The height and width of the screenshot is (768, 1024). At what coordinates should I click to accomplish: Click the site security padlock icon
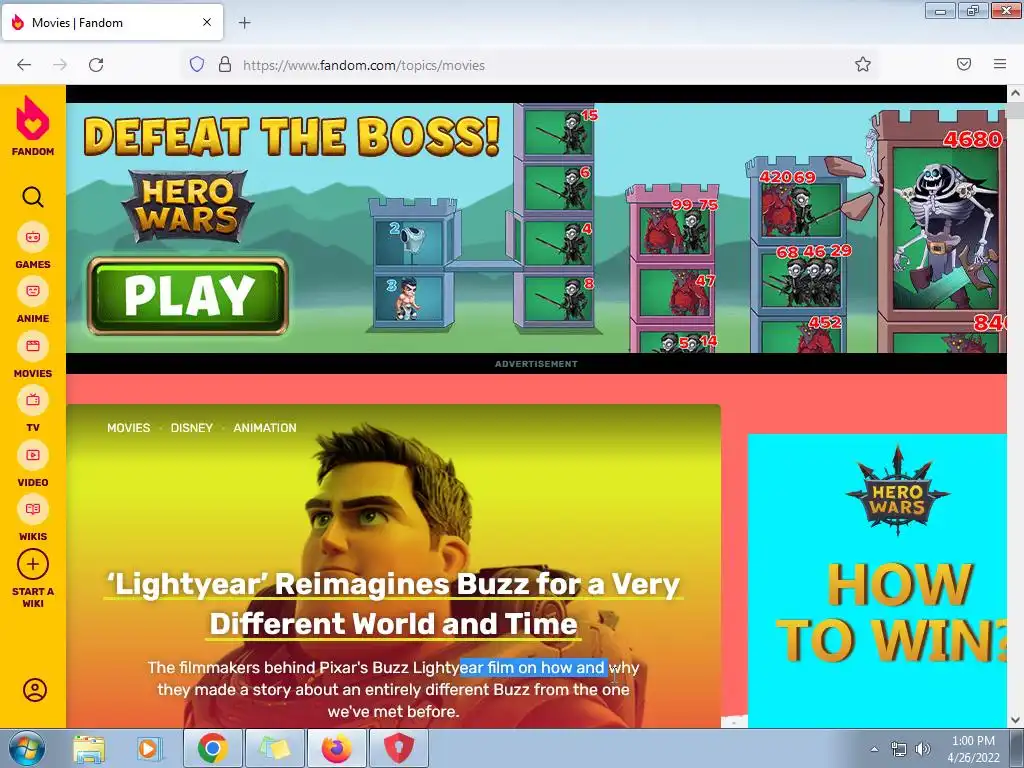point(225,64)
